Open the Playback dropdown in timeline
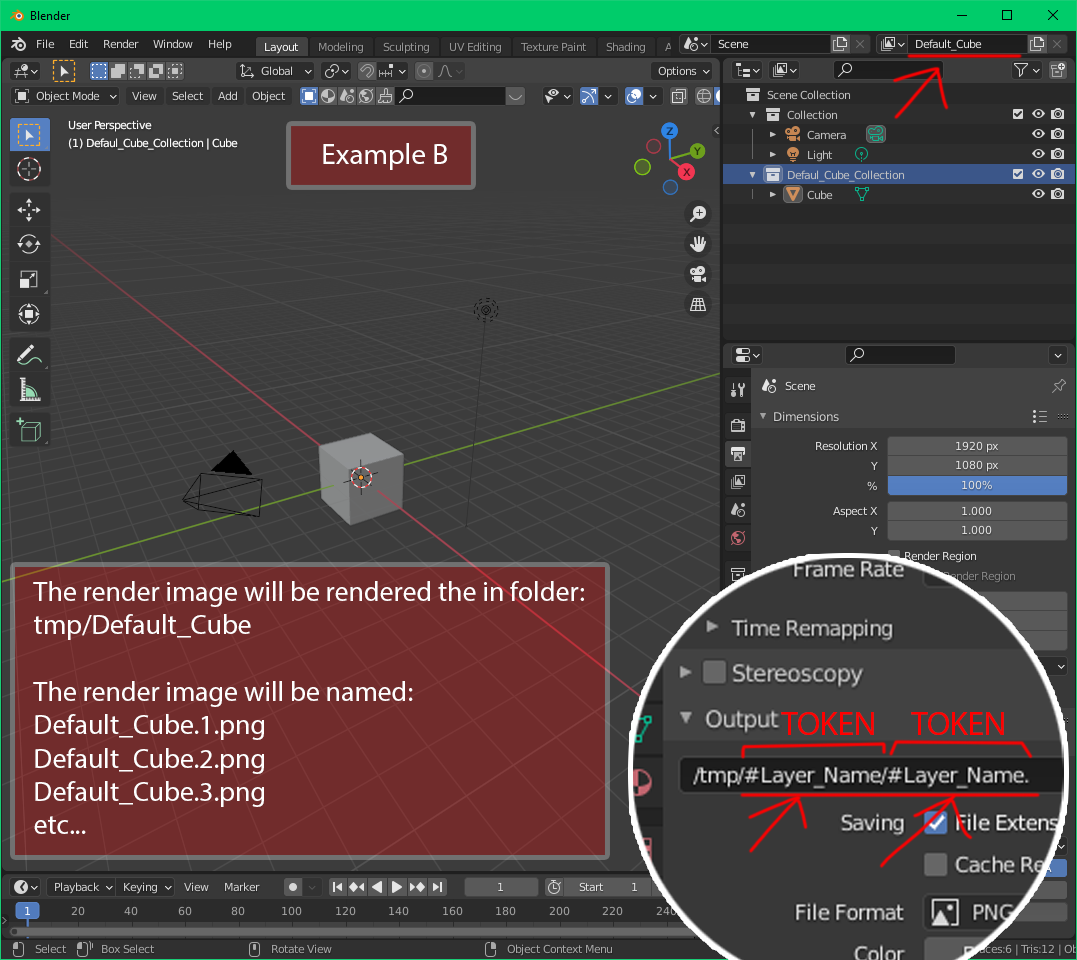 tap(82, 887)
